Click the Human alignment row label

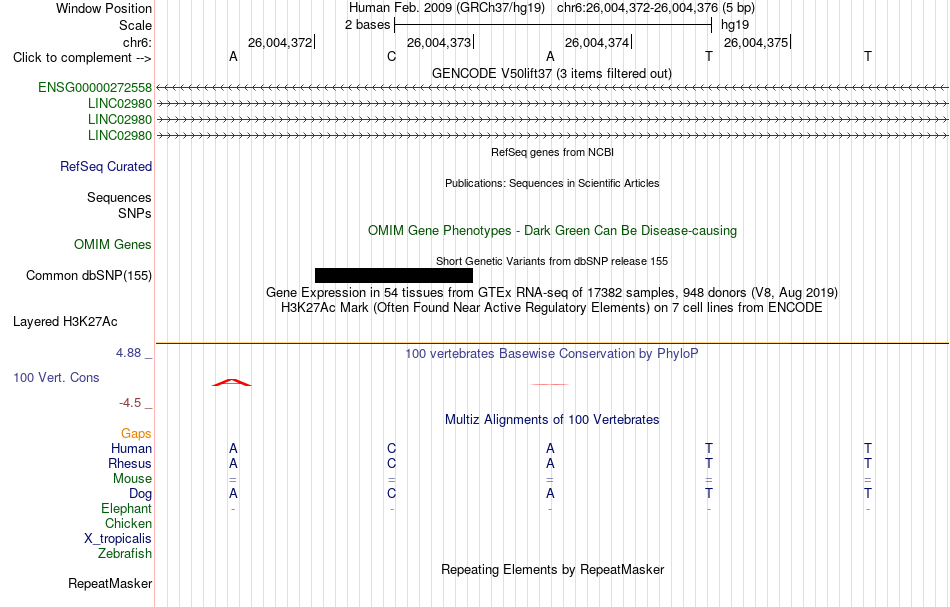pos(131,448)
